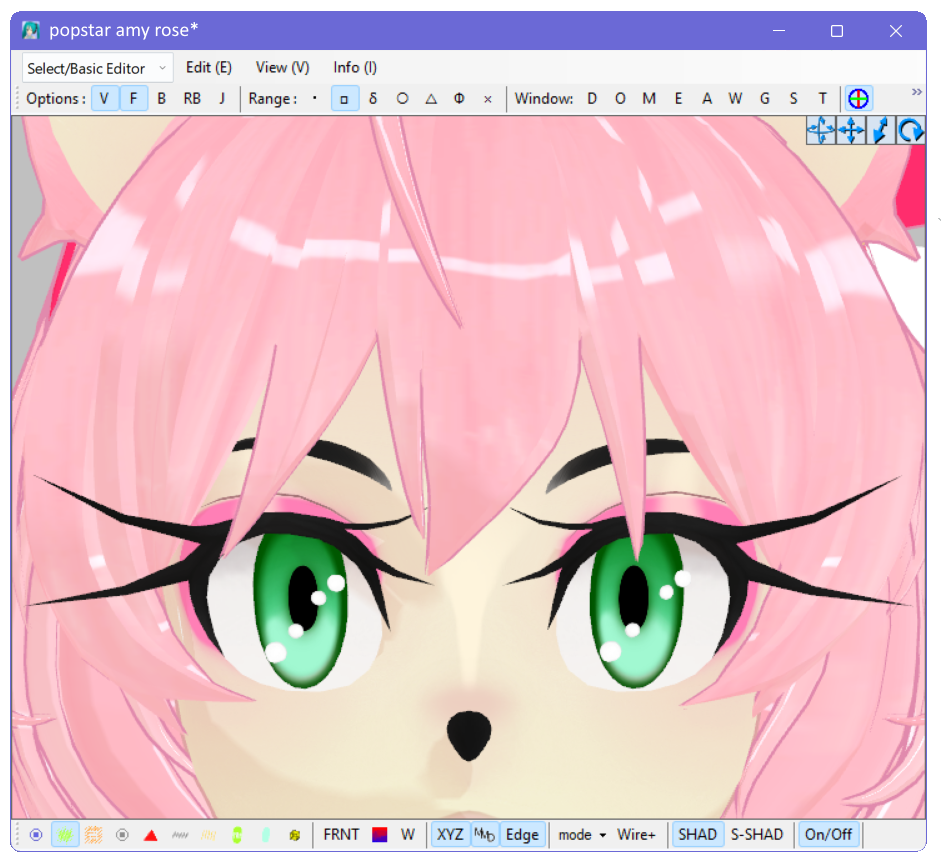Toggle the yellow dashes display icon
Viewport: 941px width, 863px height.
(x=208, y=835)
